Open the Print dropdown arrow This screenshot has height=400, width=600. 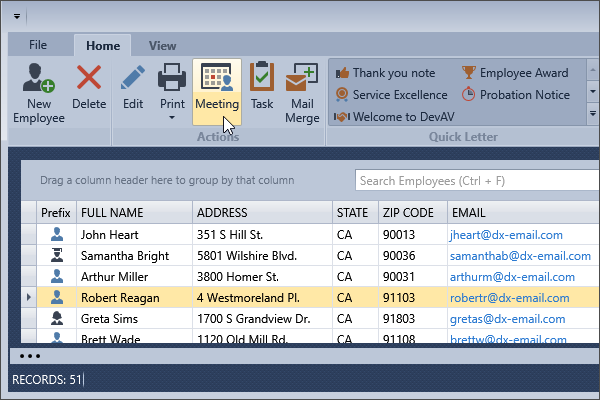click(x=172, y=118)
